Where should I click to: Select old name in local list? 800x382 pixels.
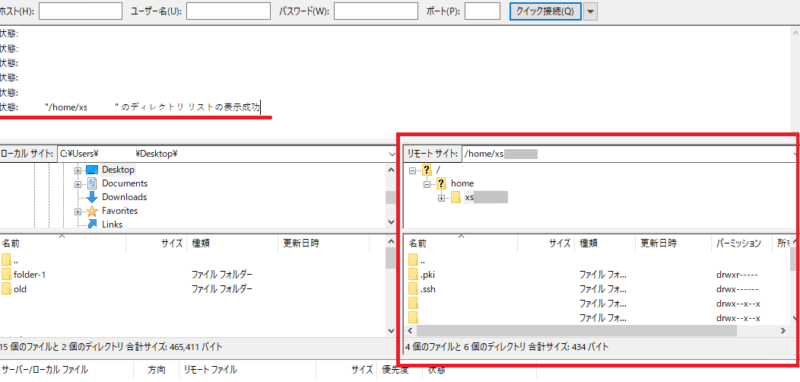point(20,289)
